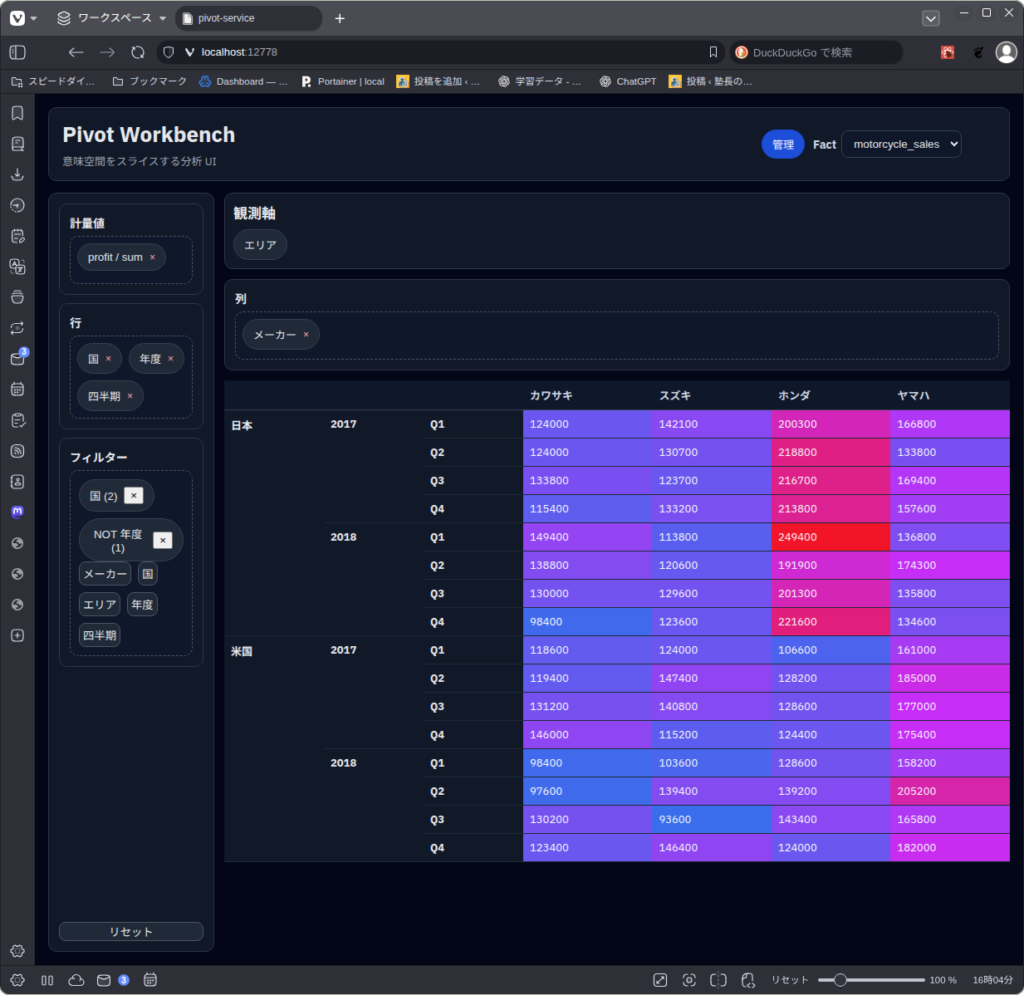Adjust the page zoom slider

pos(841,980)
